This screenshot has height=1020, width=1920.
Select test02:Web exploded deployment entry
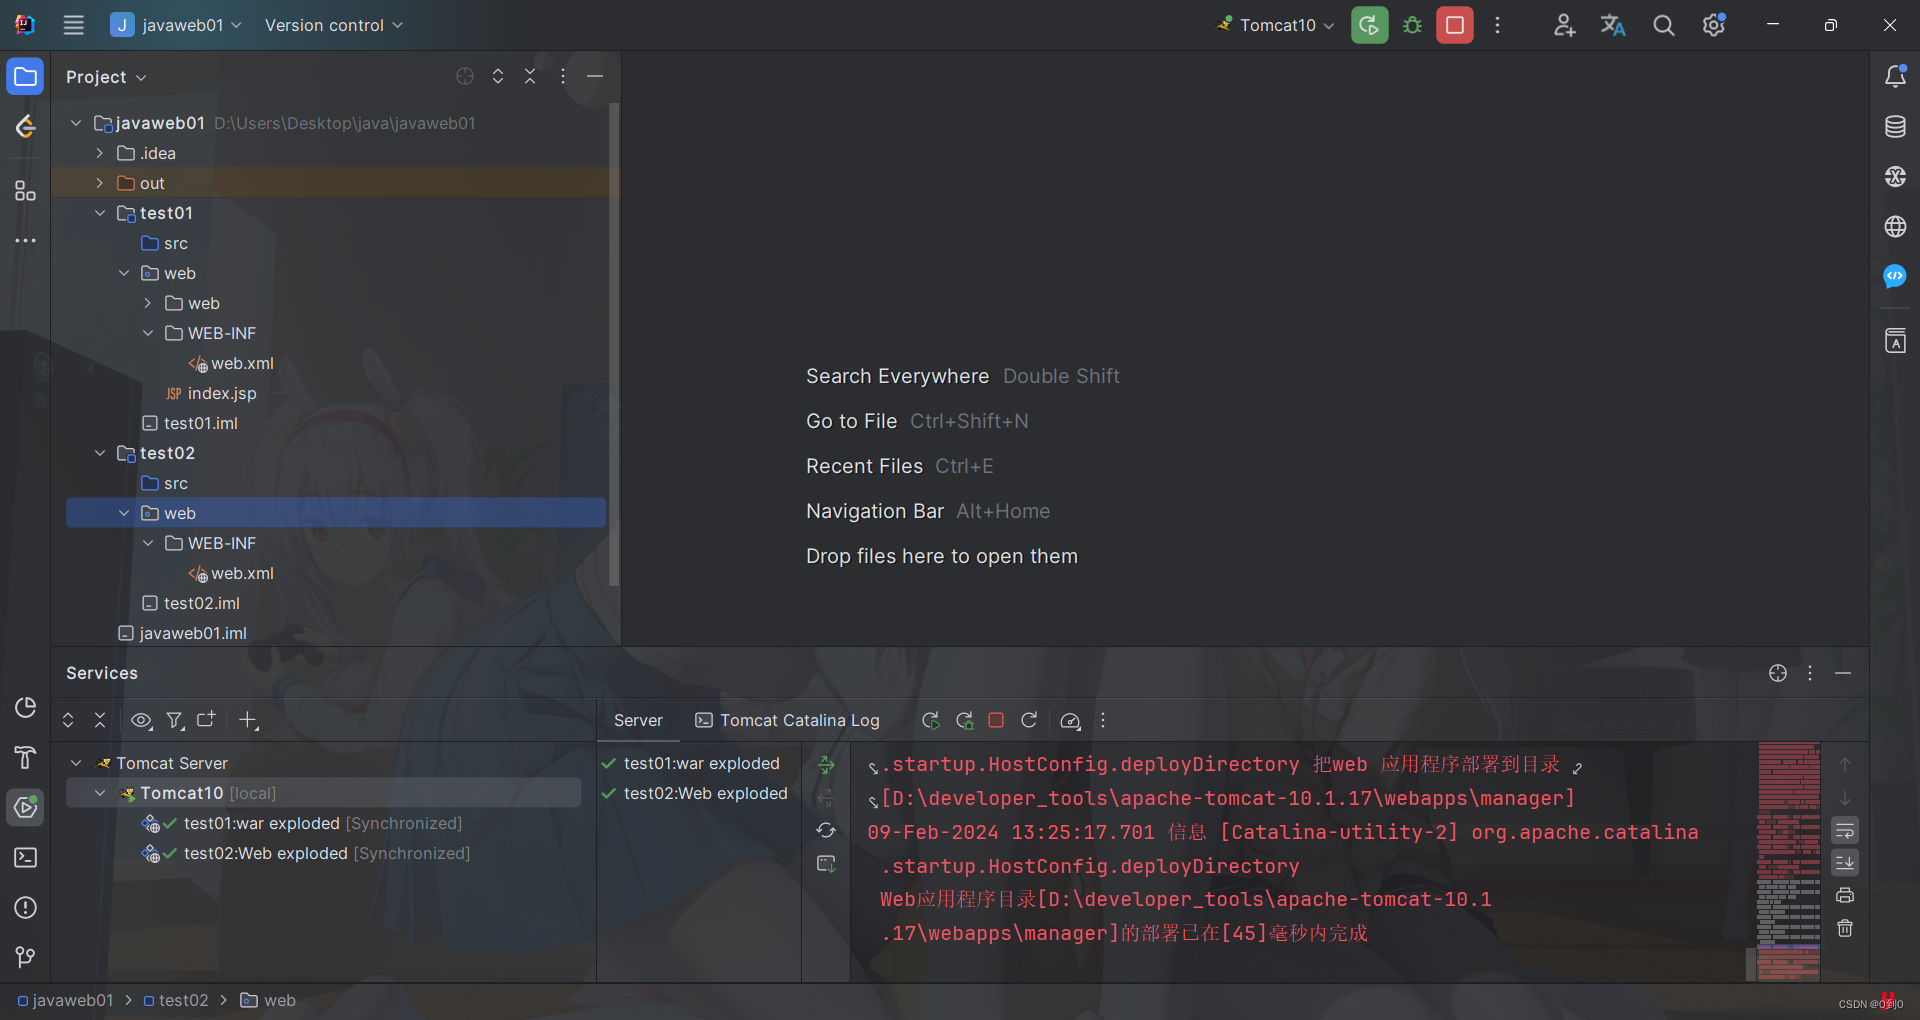[695, 793]
